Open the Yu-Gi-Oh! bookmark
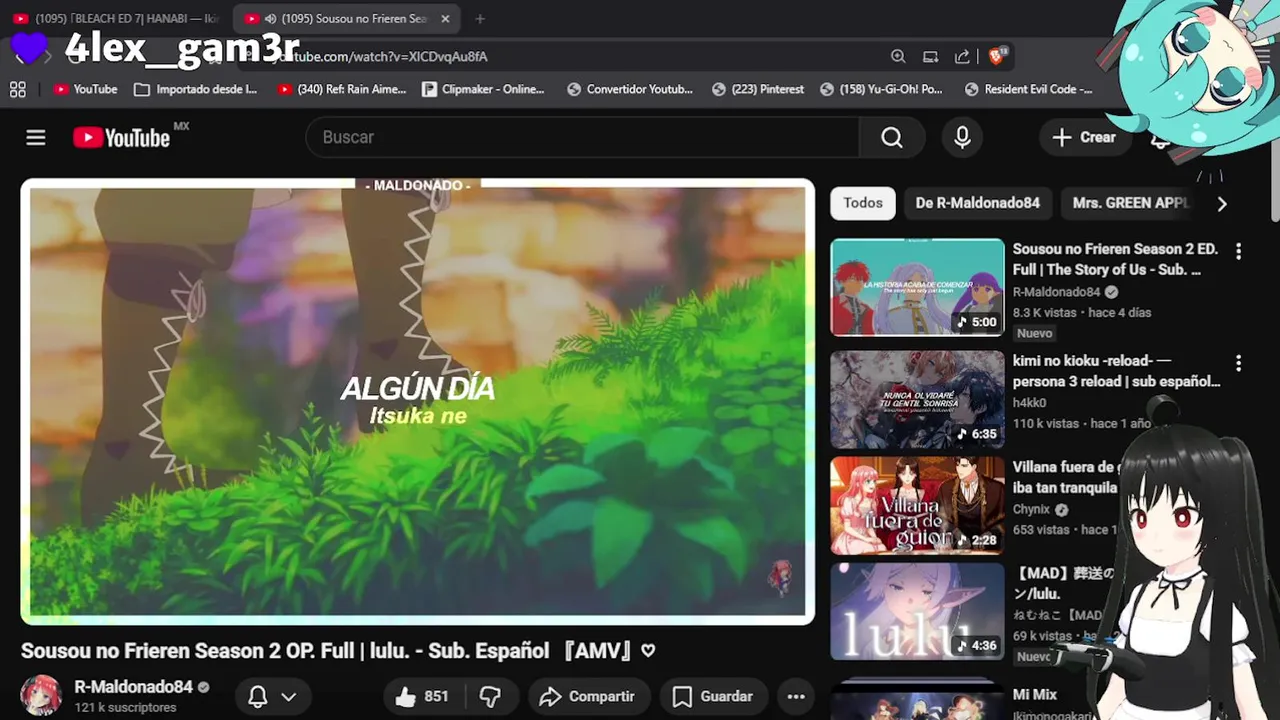Image resolution: width=1280 pixels, height=720 pixels. pos(881,89)
